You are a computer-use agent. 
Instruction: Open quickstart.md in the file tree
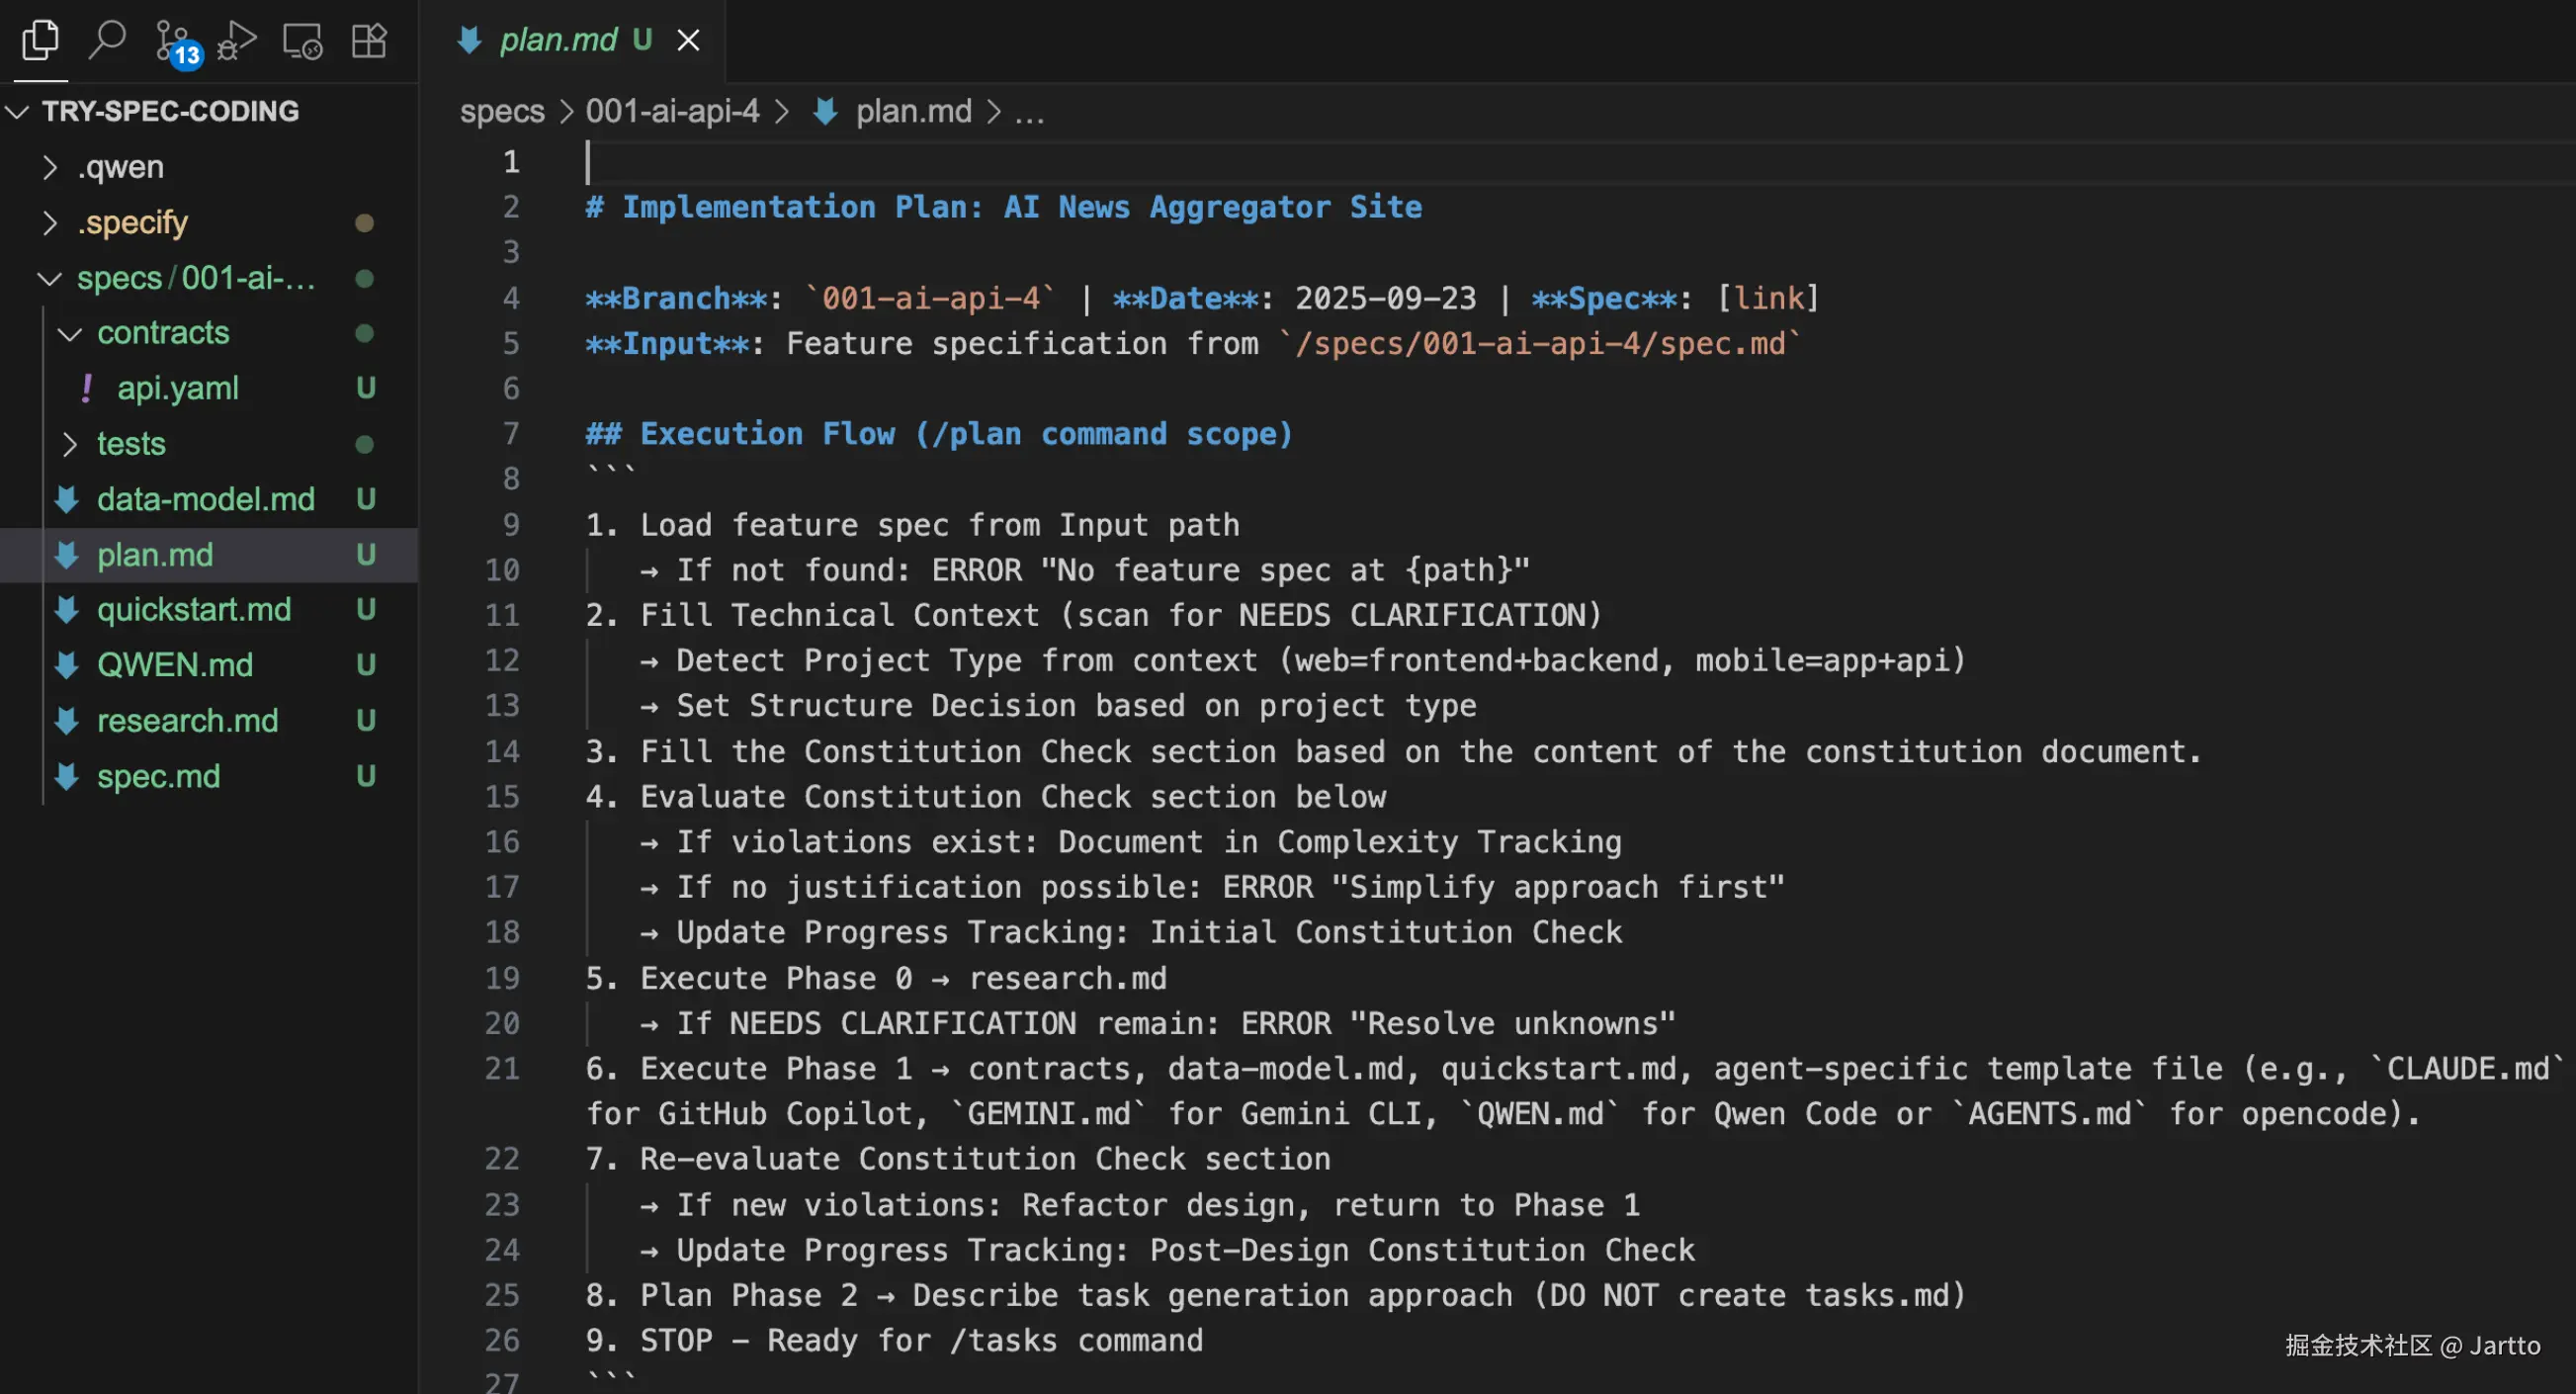click(x=194, y=610)
